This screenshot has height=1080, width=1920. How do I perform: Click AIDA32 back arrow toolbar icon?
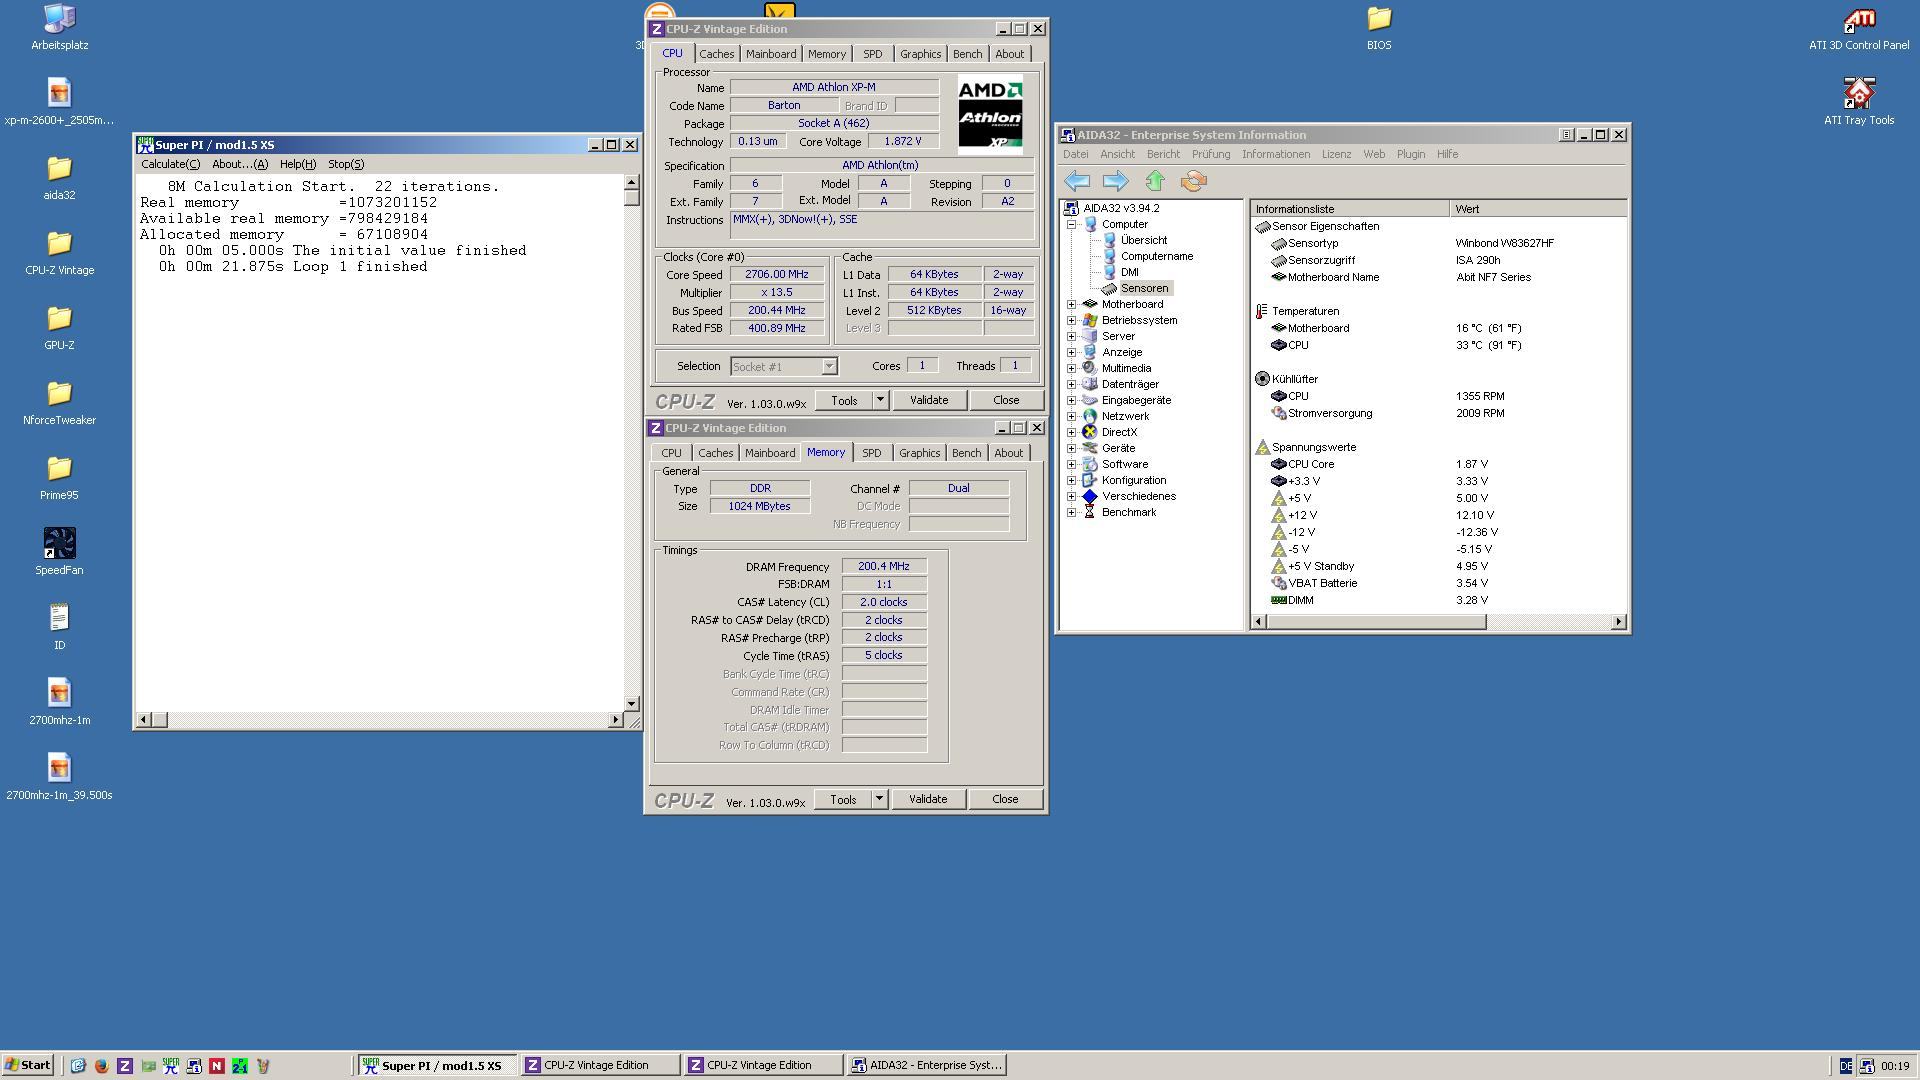[x=1077, y=181]
